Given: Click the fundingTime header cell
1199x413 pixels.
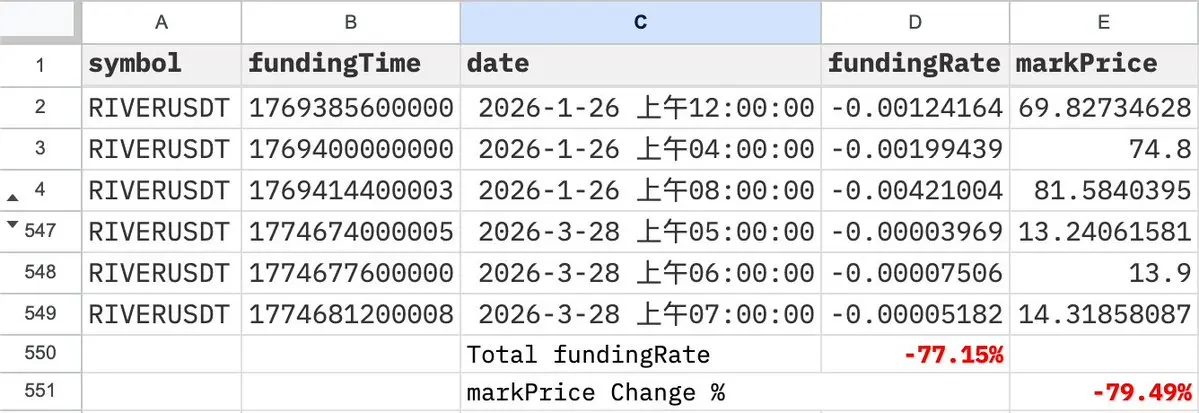Looking at the screenshot, I should [350, 65].
